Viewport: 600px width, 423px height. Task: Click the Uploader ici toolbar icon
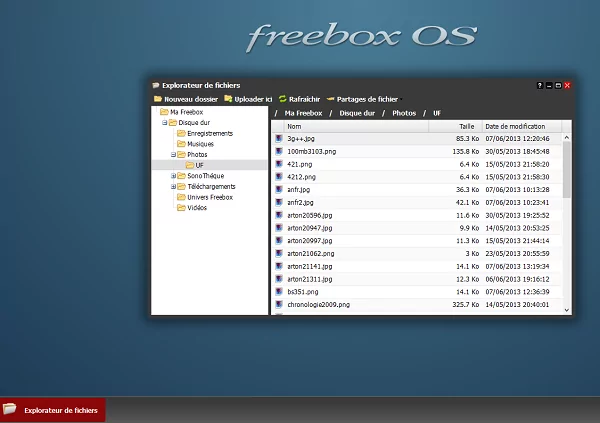pos(228,99)
